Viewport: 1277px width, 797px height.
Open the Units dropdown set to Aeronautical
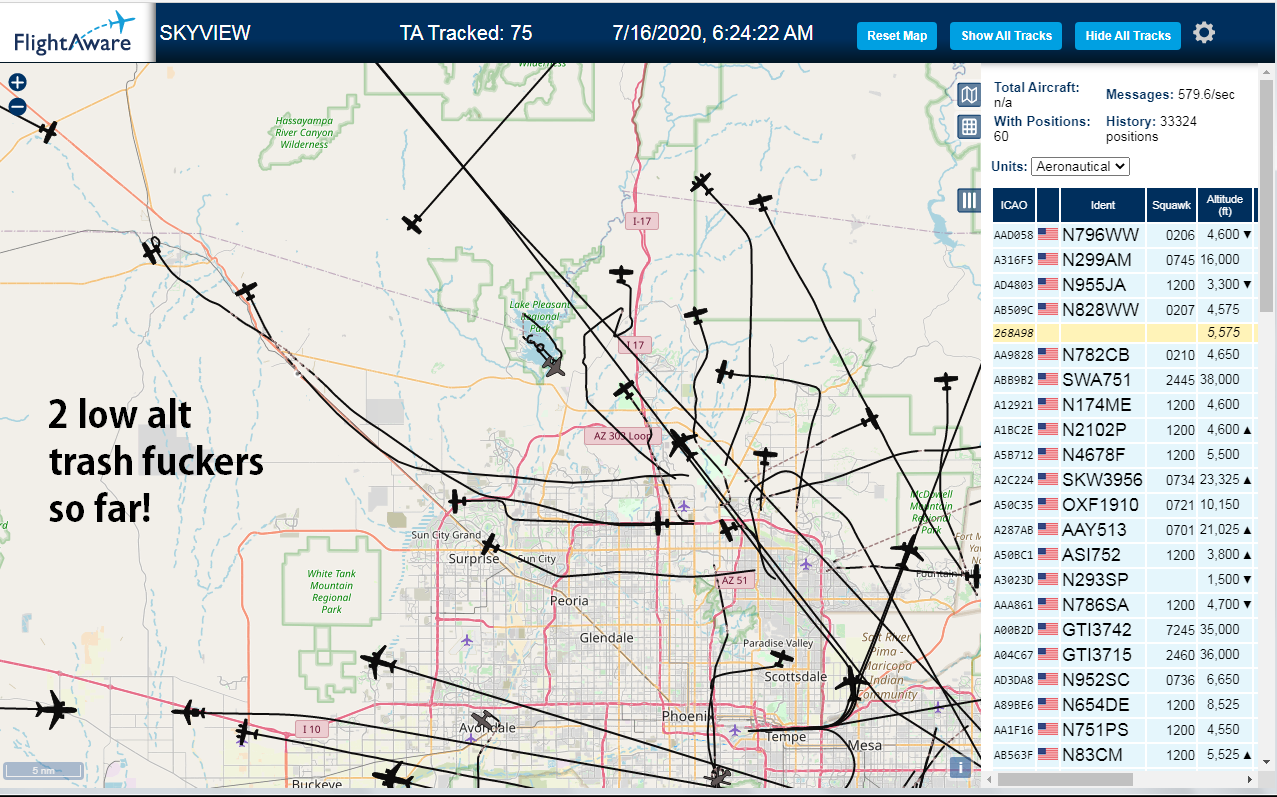click(x=1080, y=166)
